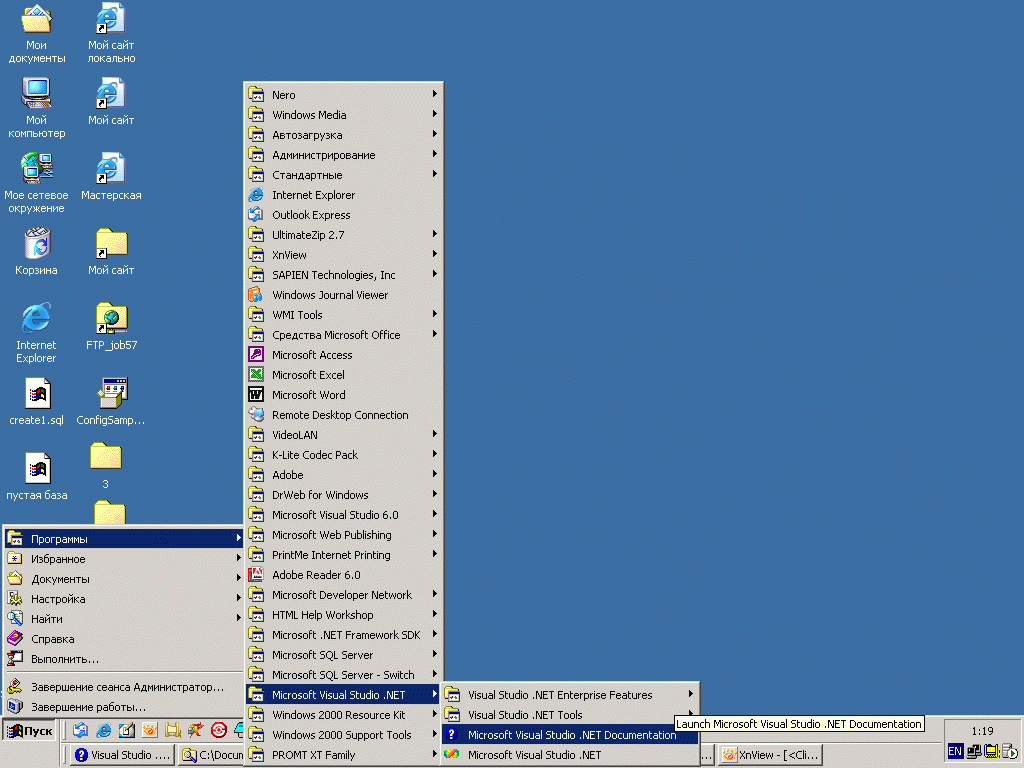Viewport: 1024px width, 768px height.
Task: Select the ConfigSamp... desktop icon
Action: click(111, 402)
